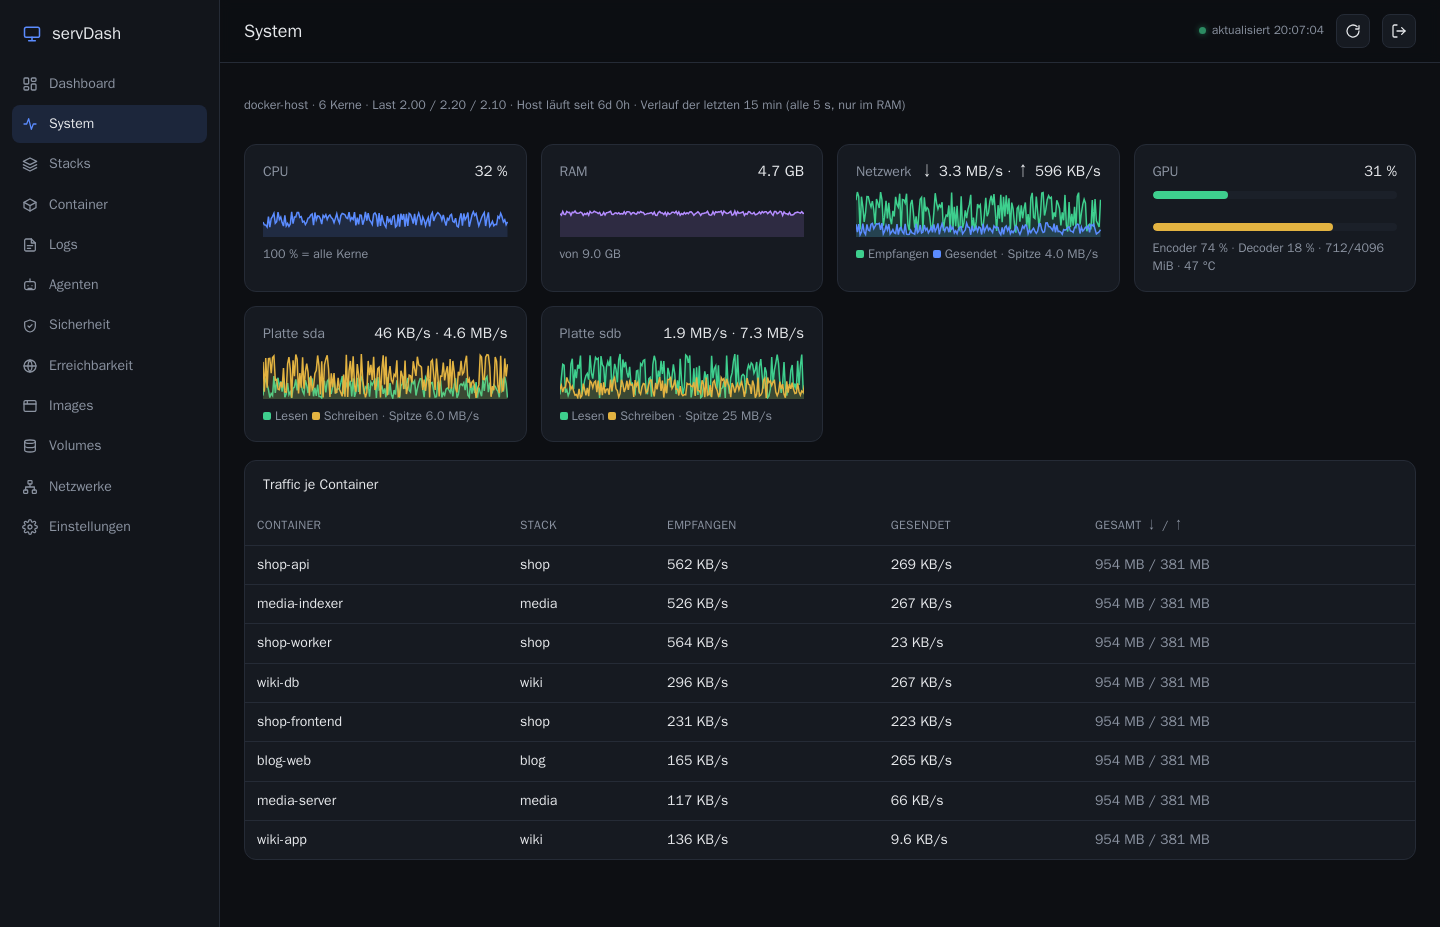Click the Stacks layers icon
Image resolution: width=1440 pixels, height=927 pixels.
pyautogui.click(x=30, y=164)
